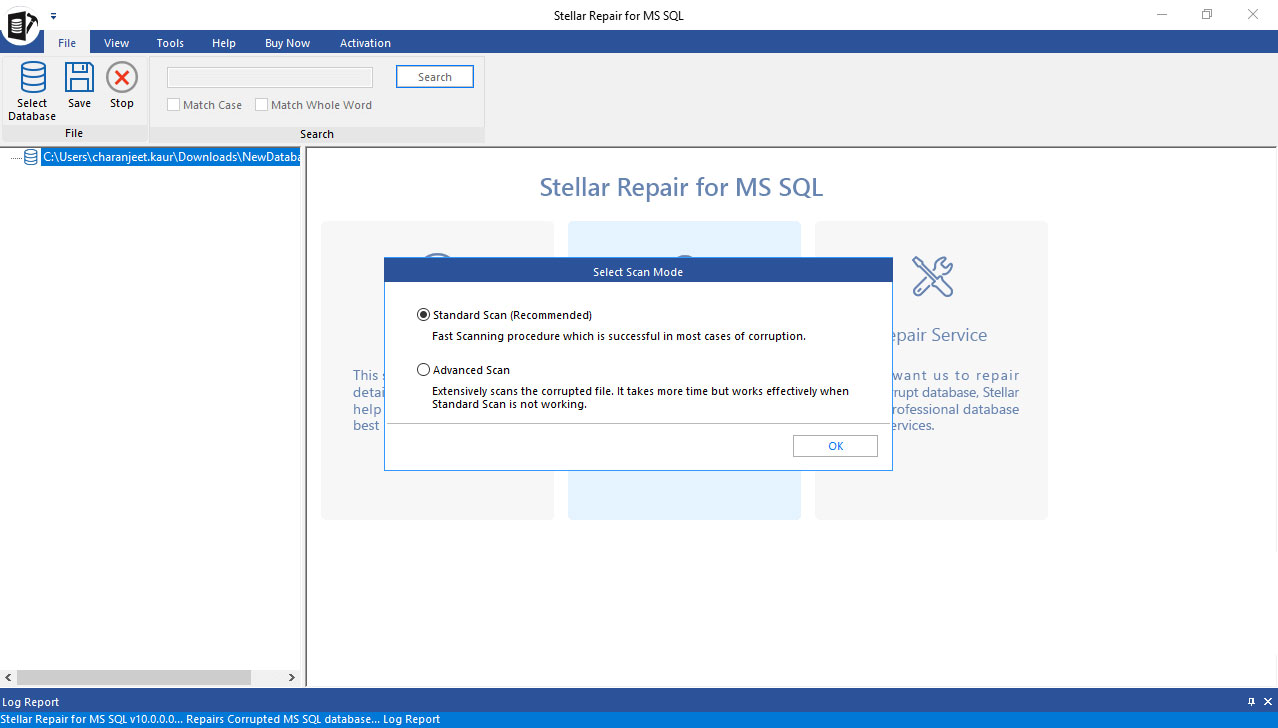Click the Stellar app logo icon
This screenshot has height=728, width=1278.
click(21, 24)
